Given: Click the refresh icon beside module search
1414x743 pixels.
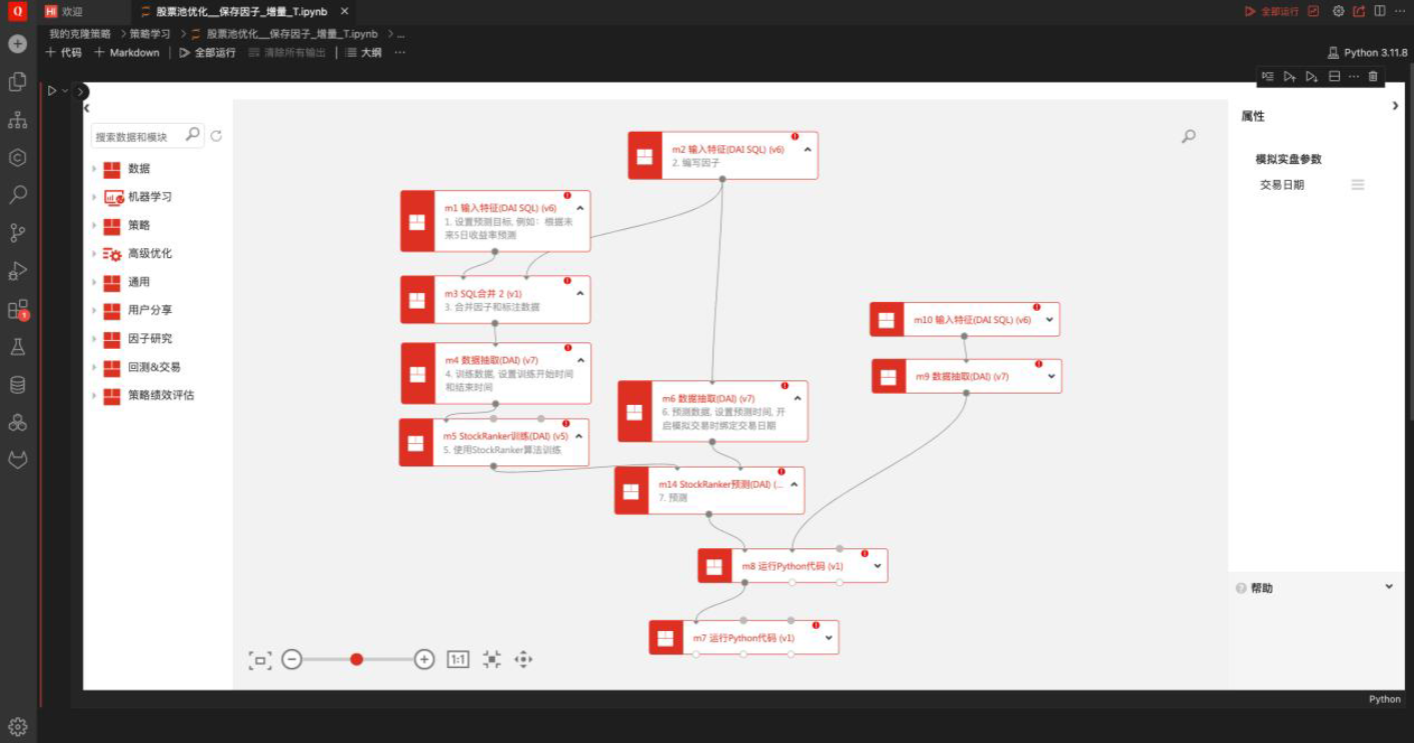Looking at the screenshot, I should coord(216,136).
